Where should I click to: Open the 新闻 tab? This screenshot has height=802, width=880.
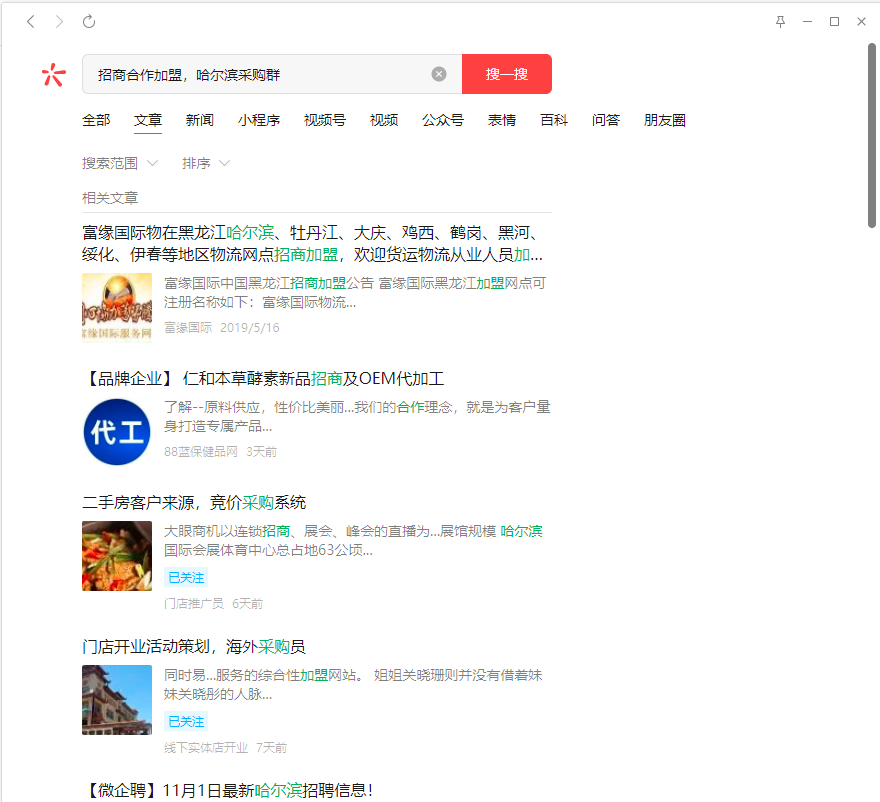point(200,120)
